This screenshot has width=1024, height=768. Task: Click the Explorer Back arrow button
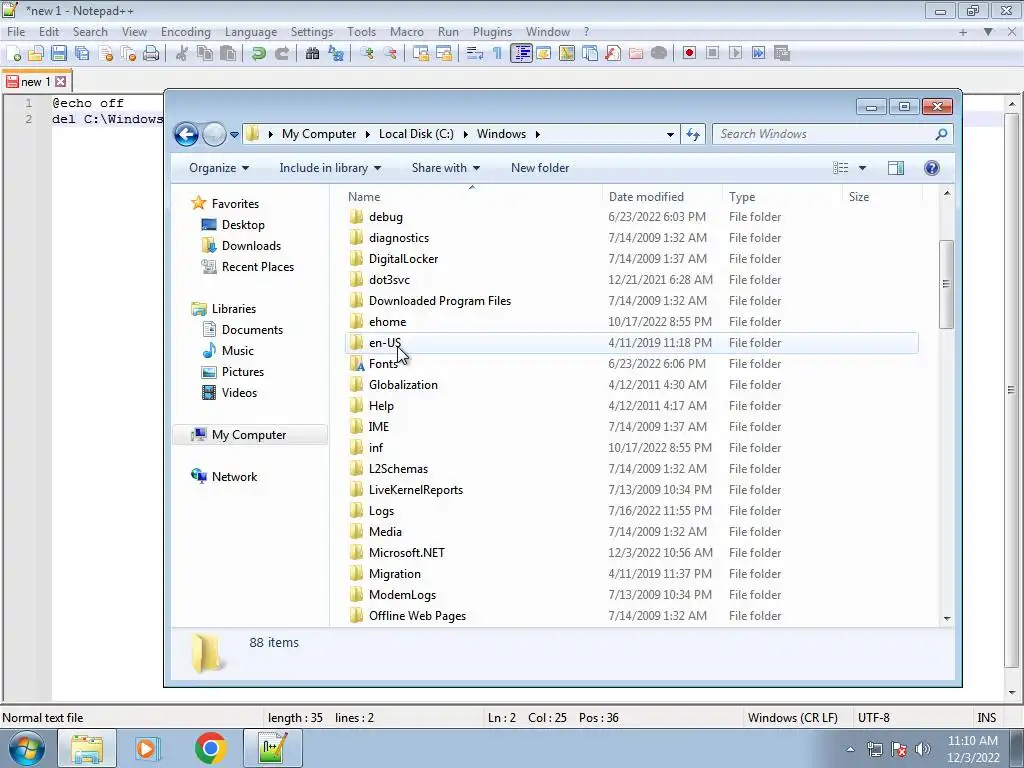(186, 135)
